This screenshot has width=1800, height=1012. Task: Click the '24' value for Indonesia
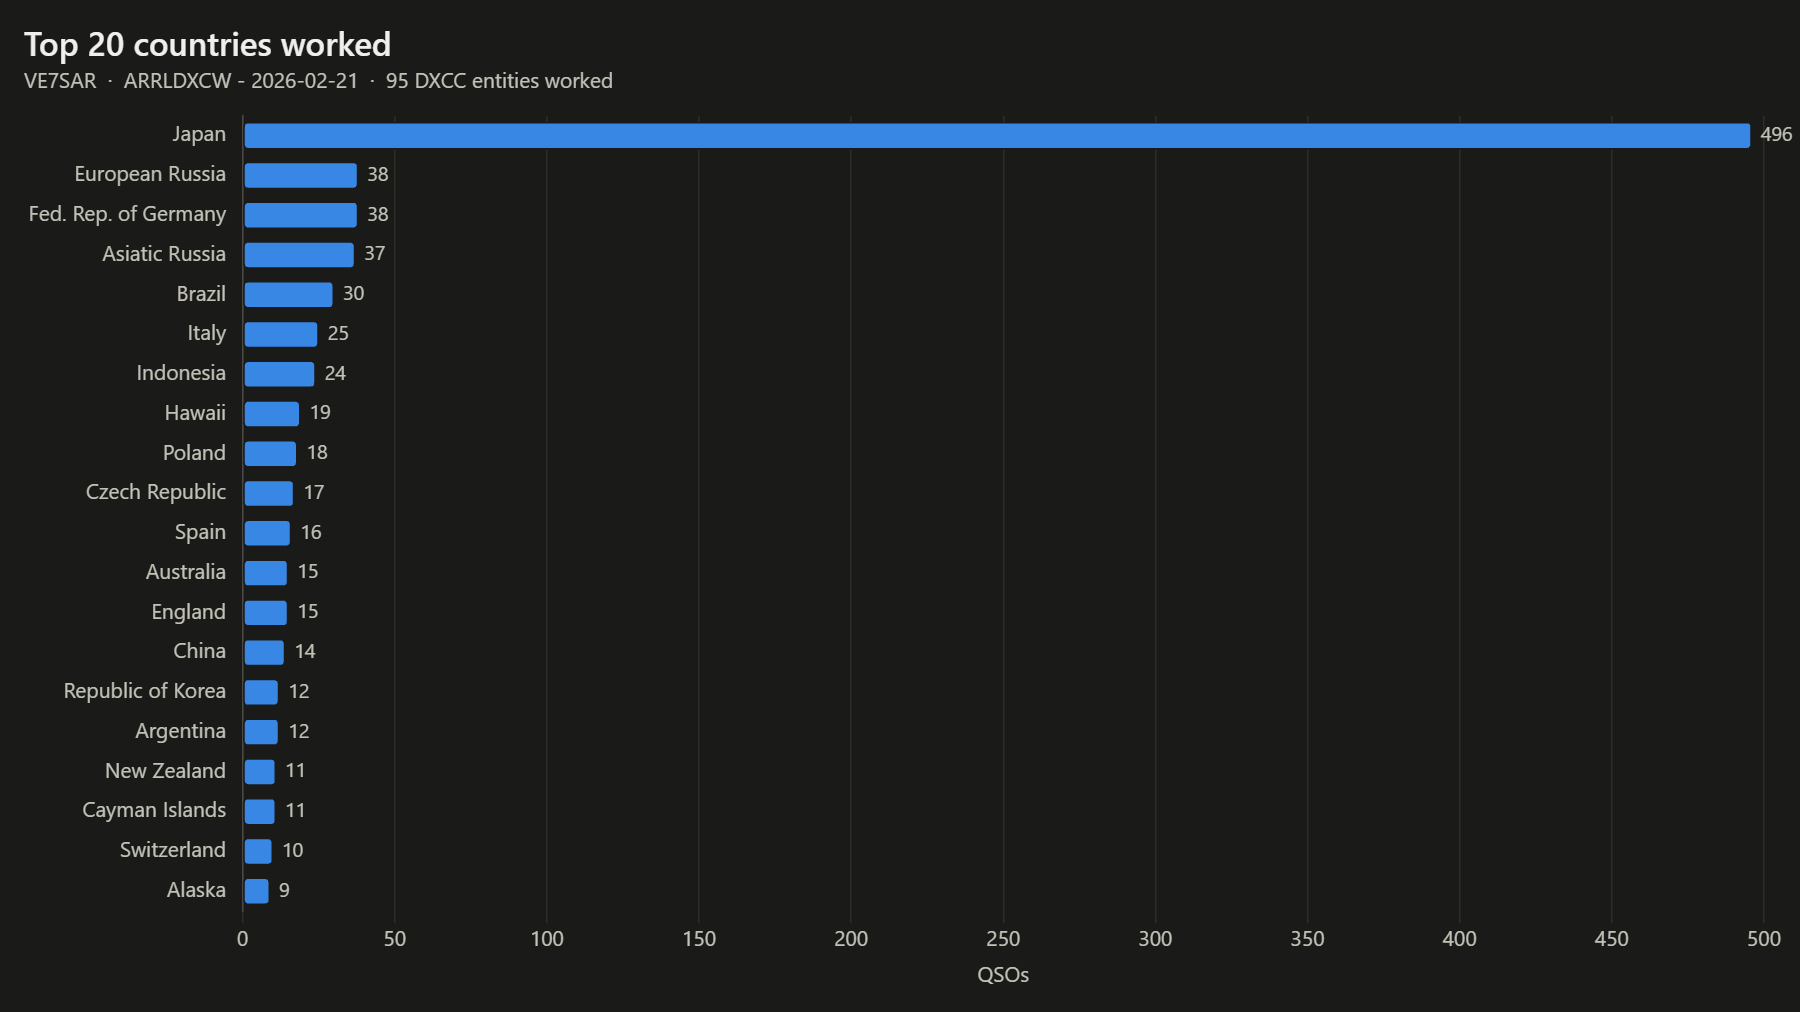click(x=335, y=373)
